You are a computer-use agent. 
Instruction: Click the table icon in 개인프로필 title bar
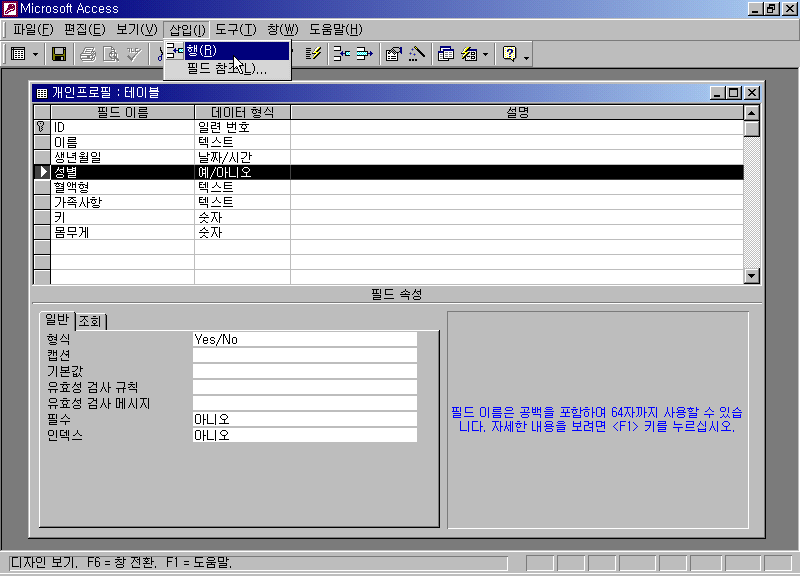coord(42,93)
